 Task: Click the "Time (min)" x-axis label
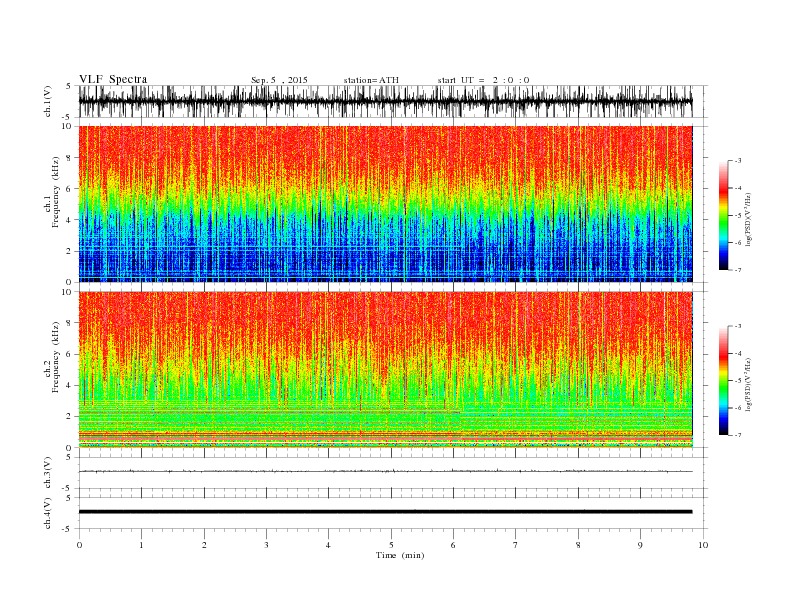click(400, 555)
